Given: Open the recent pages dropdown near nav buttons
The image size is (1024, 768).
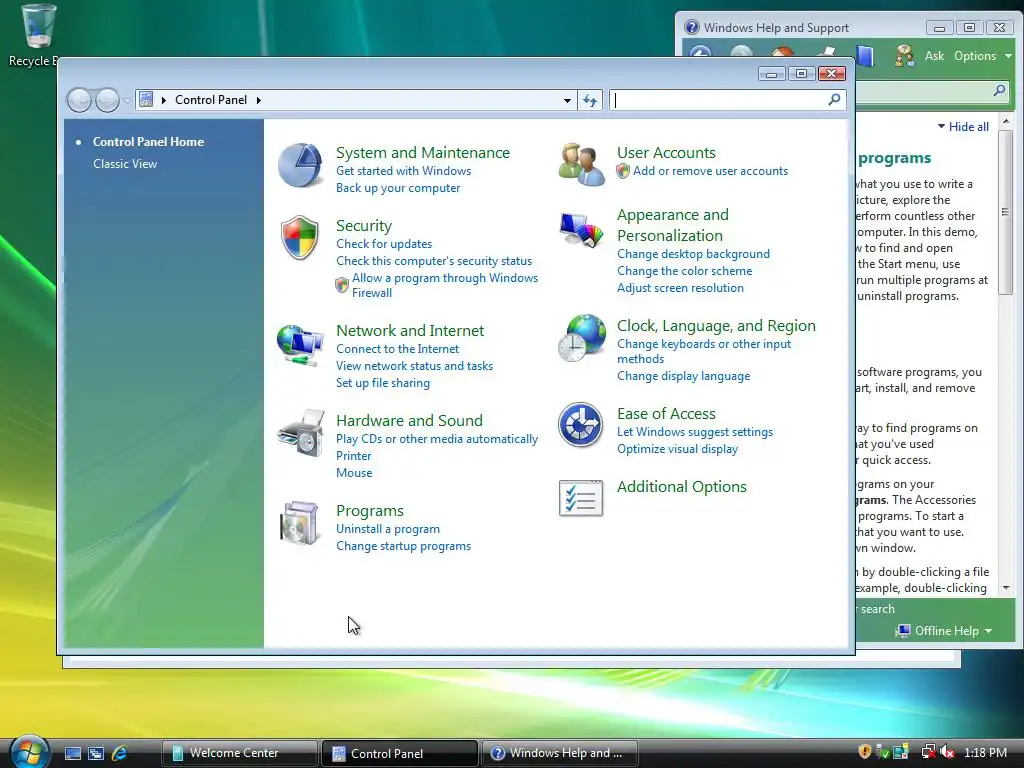Looking at the screenshot, I should pyautogui.click(x=127, y=101).
